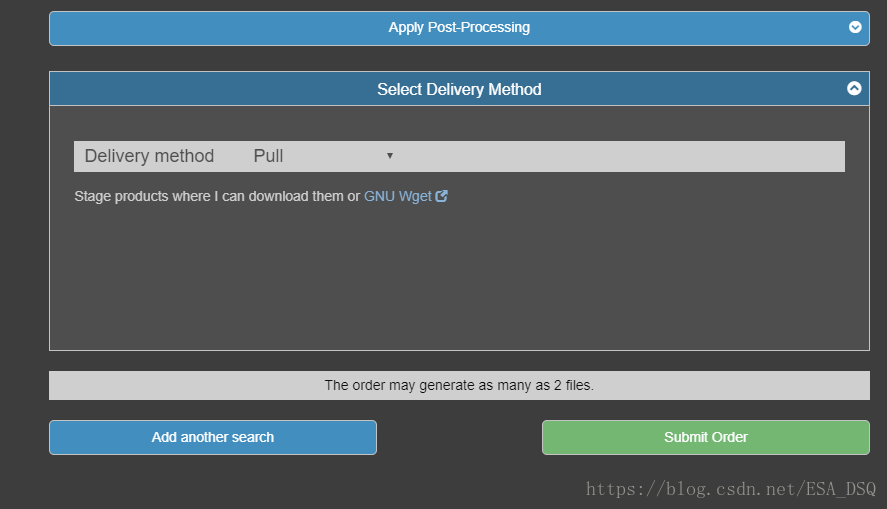This screenshot has height=509, width=887.
Task: Click the Stage products description sentence
Action: click(x=217, y=196)
